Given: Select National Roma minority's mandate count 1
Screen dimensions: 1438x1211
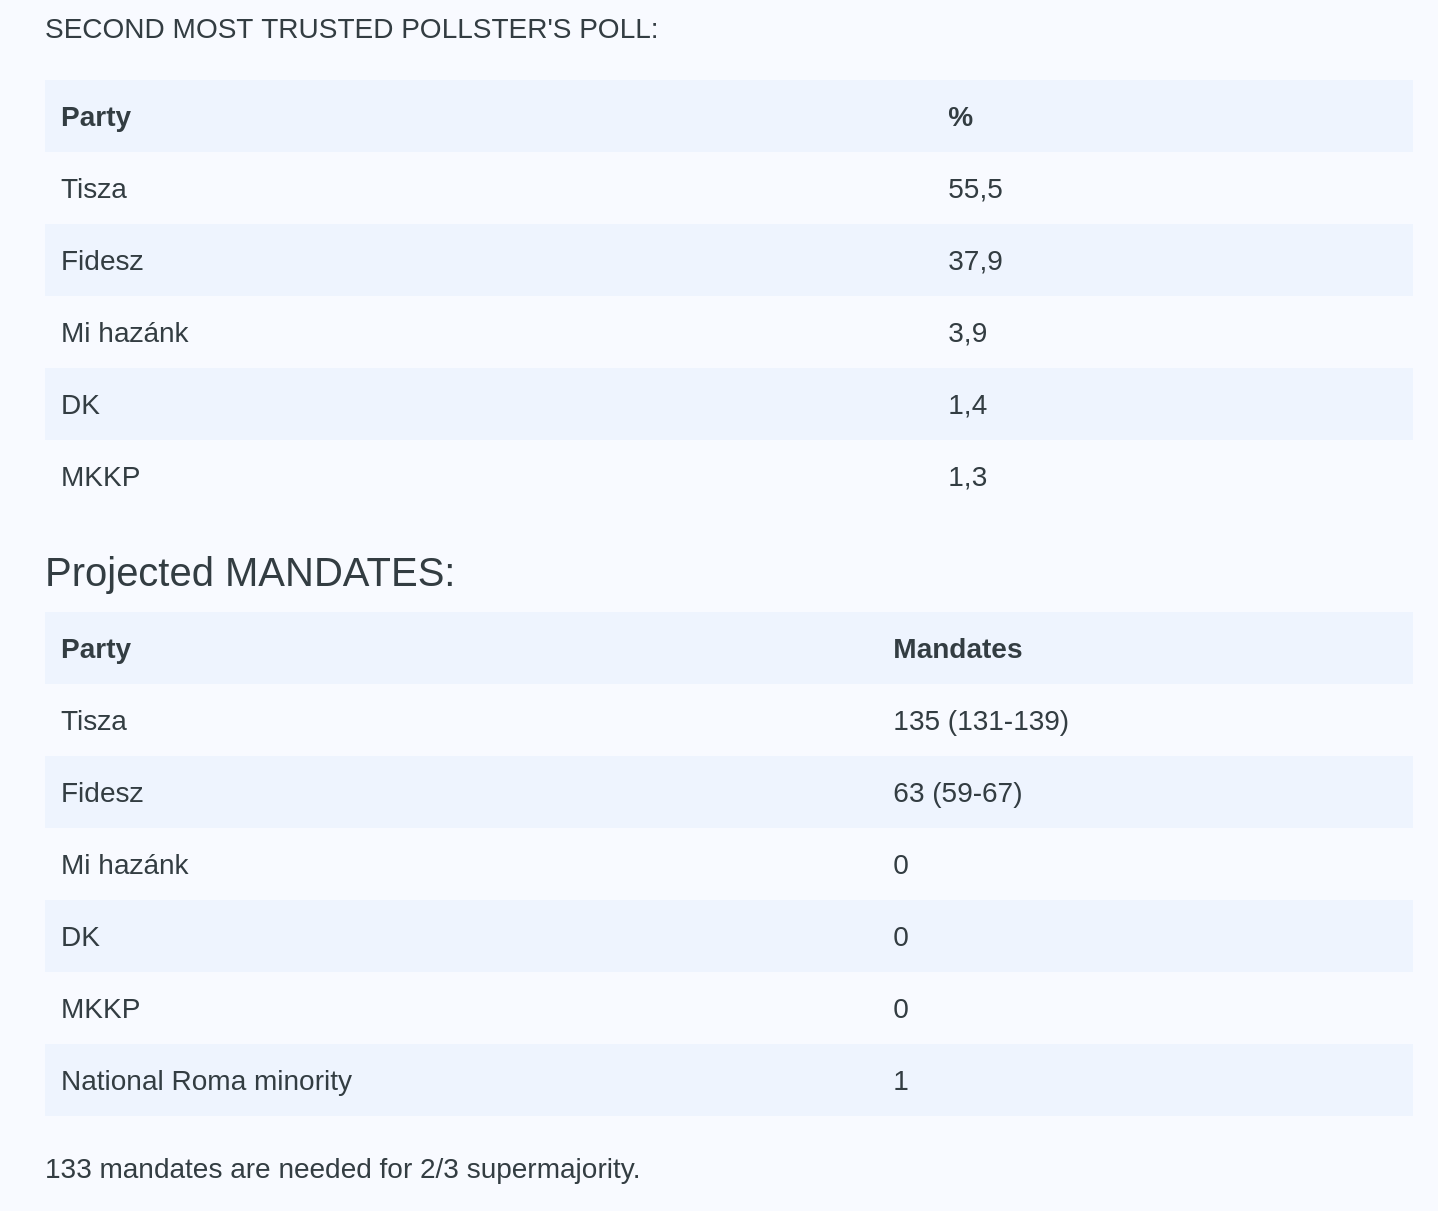Looking at the screenshot, I should [900, 1081].
